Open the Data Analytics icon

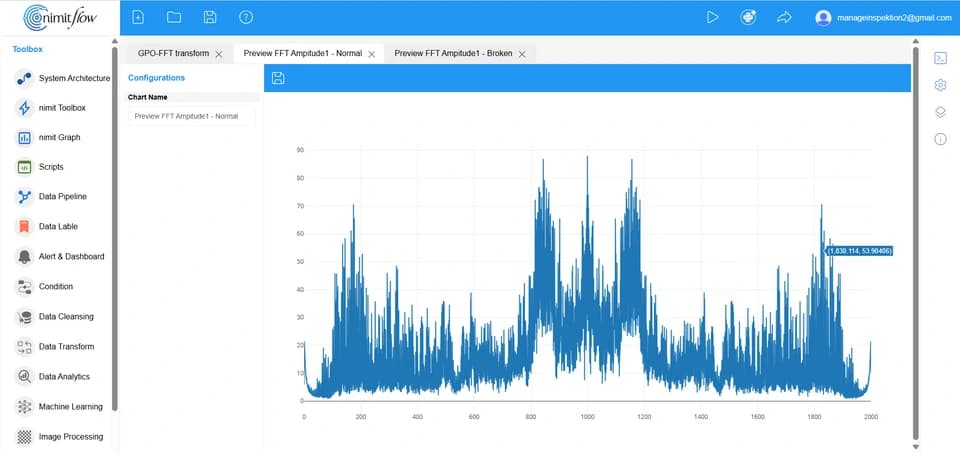pos(24,376)
